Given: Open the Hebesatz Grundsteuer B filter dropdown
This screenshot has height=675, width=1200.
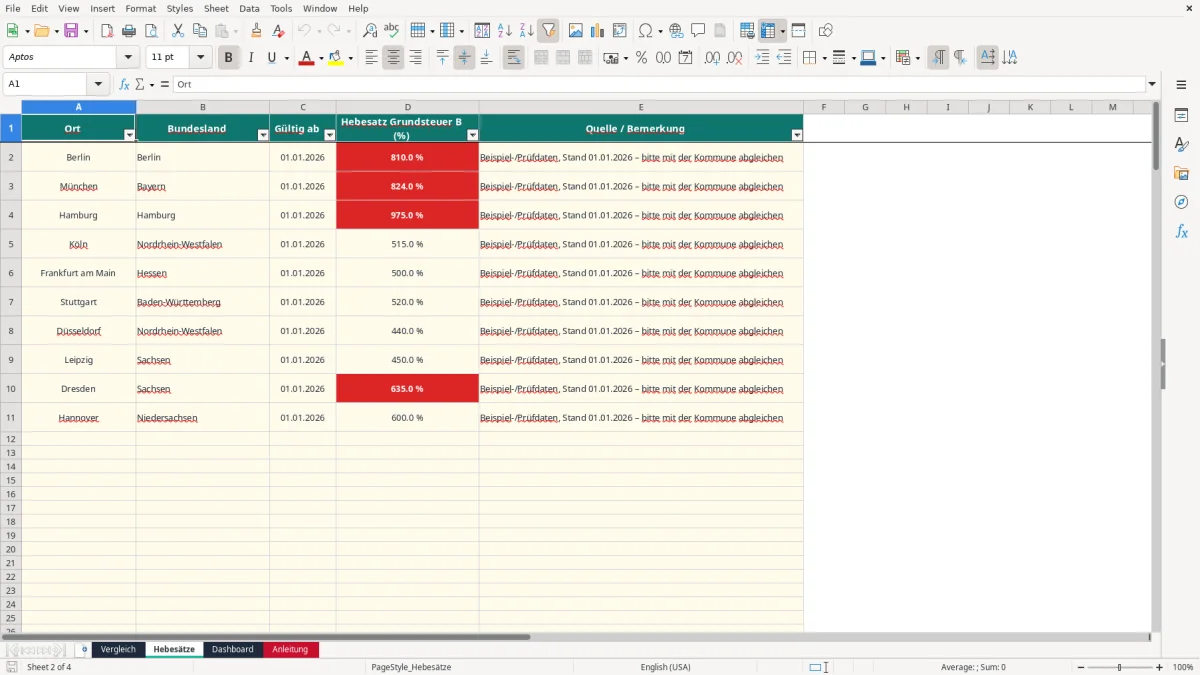Looking at the screenshot, I should (473, 135).
